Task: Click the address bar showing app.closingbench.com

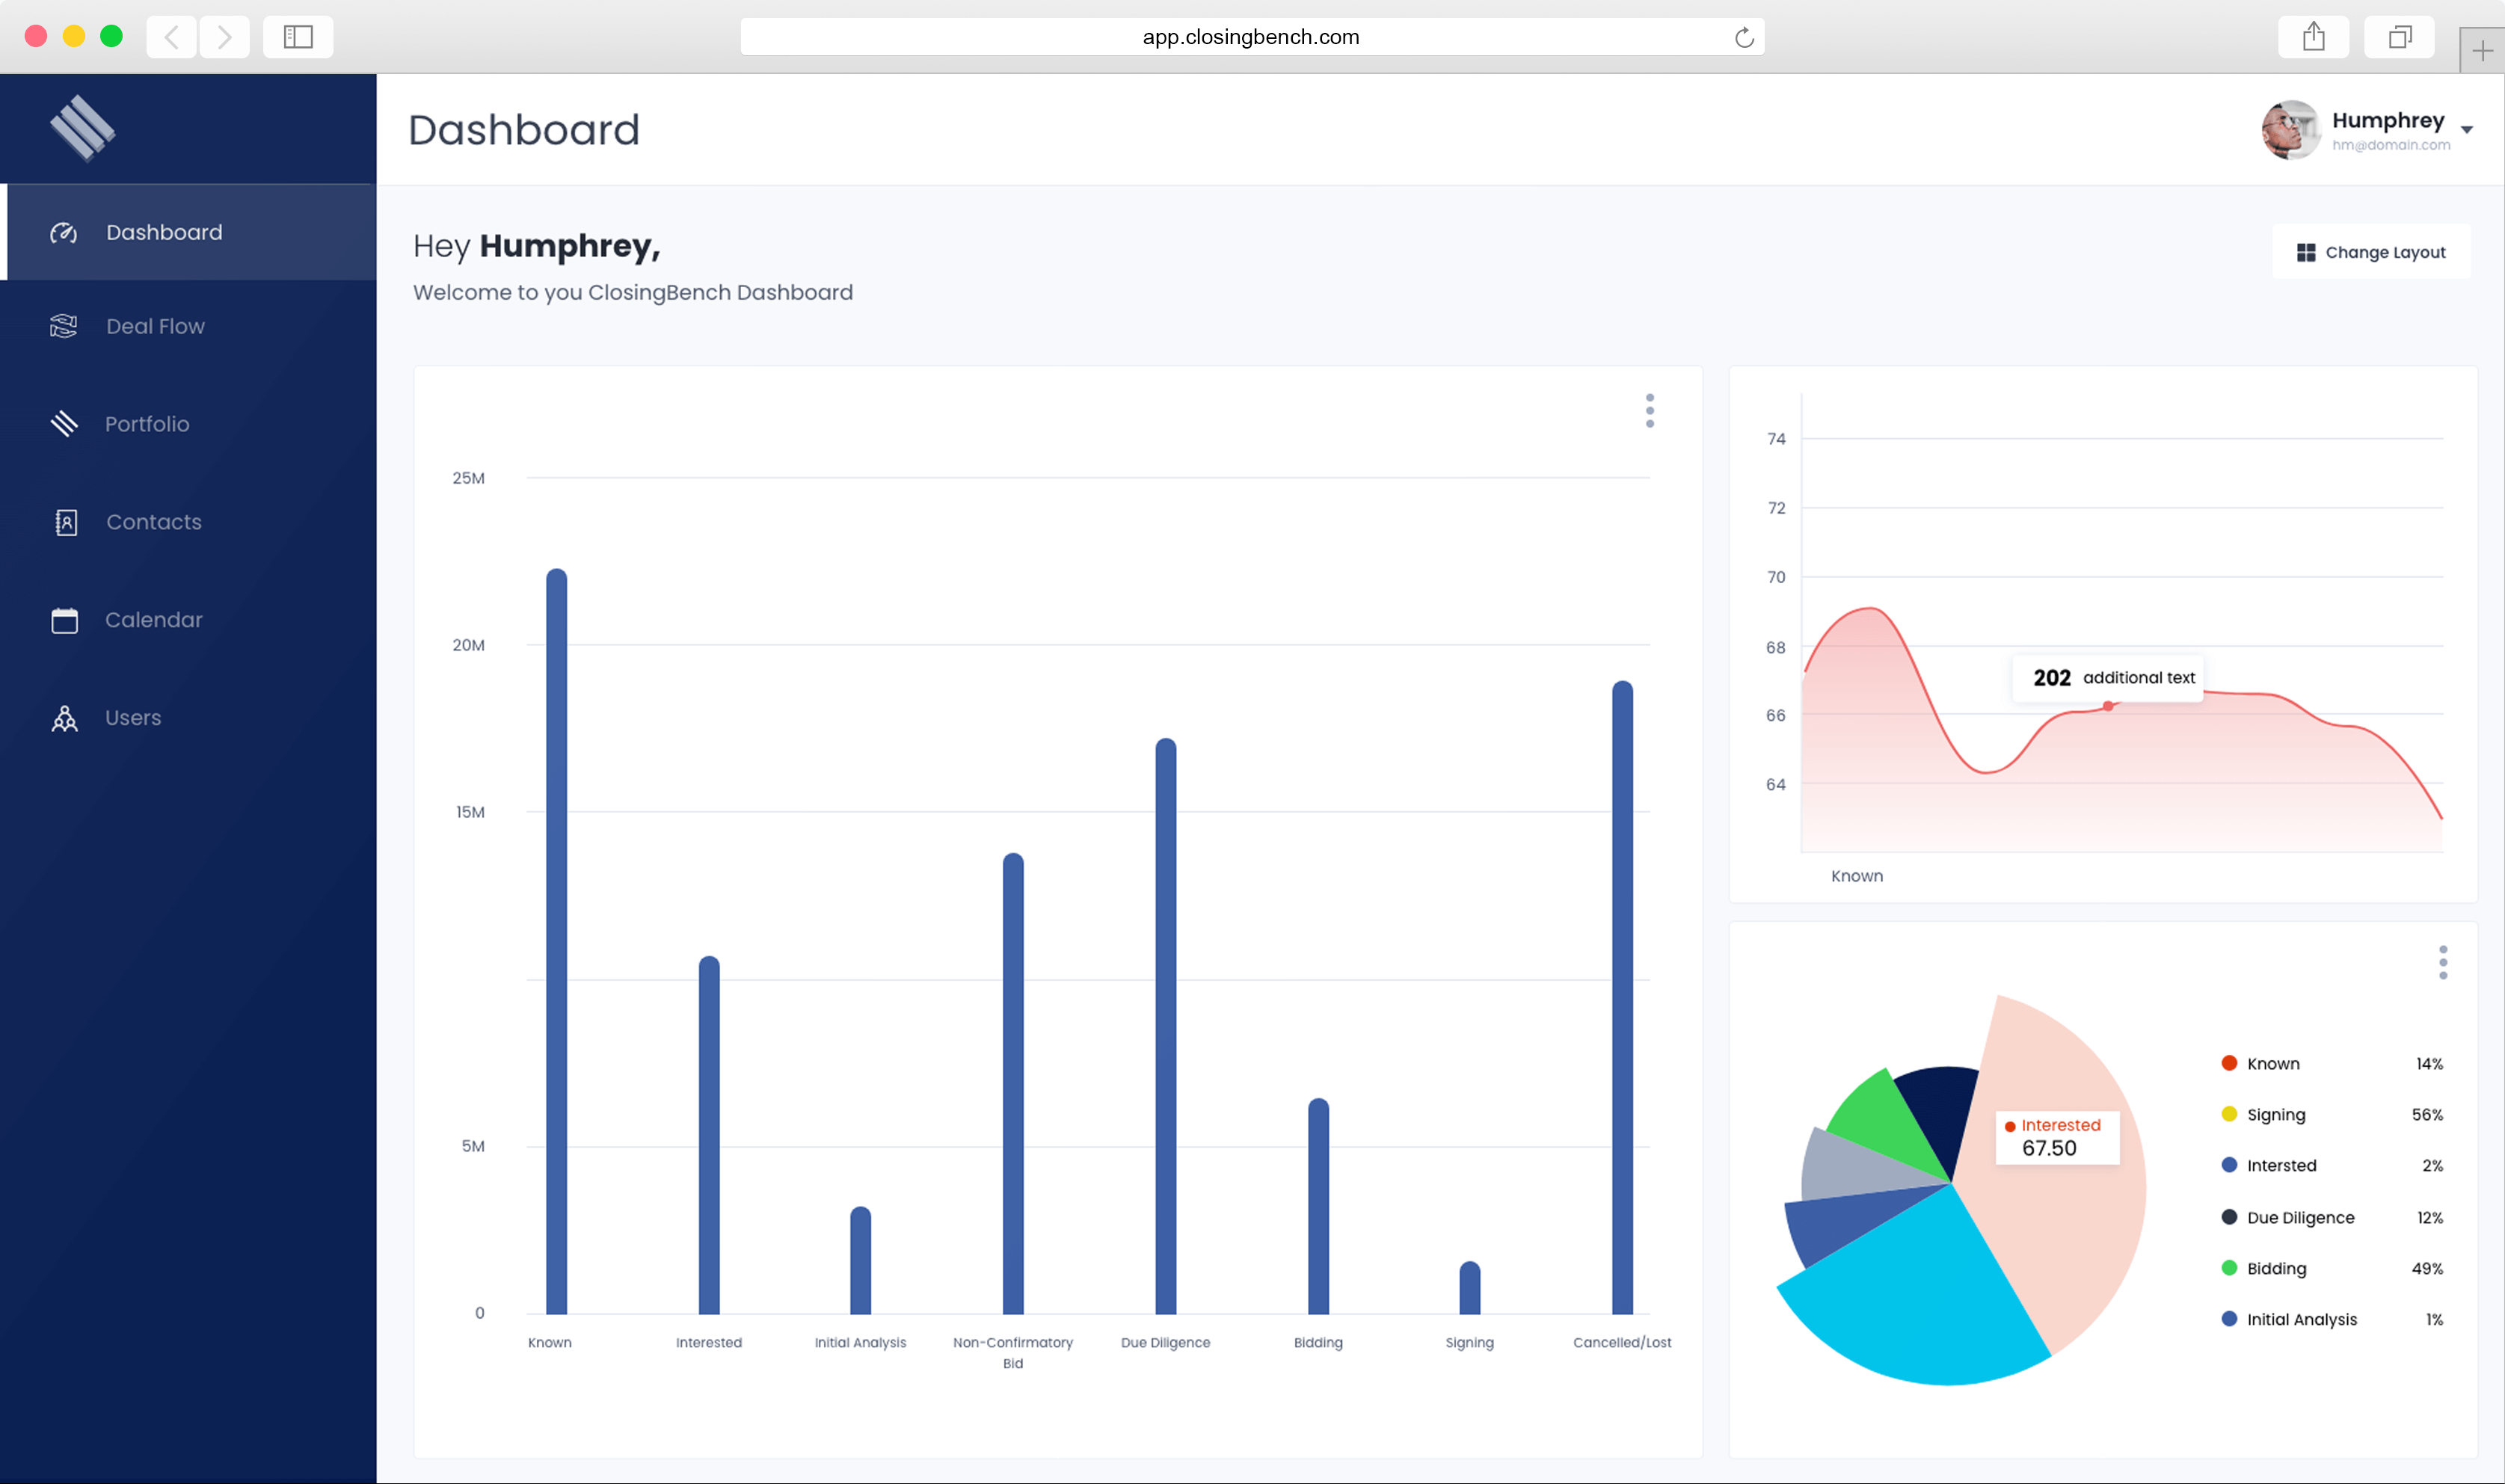Action: (1250, 37)
